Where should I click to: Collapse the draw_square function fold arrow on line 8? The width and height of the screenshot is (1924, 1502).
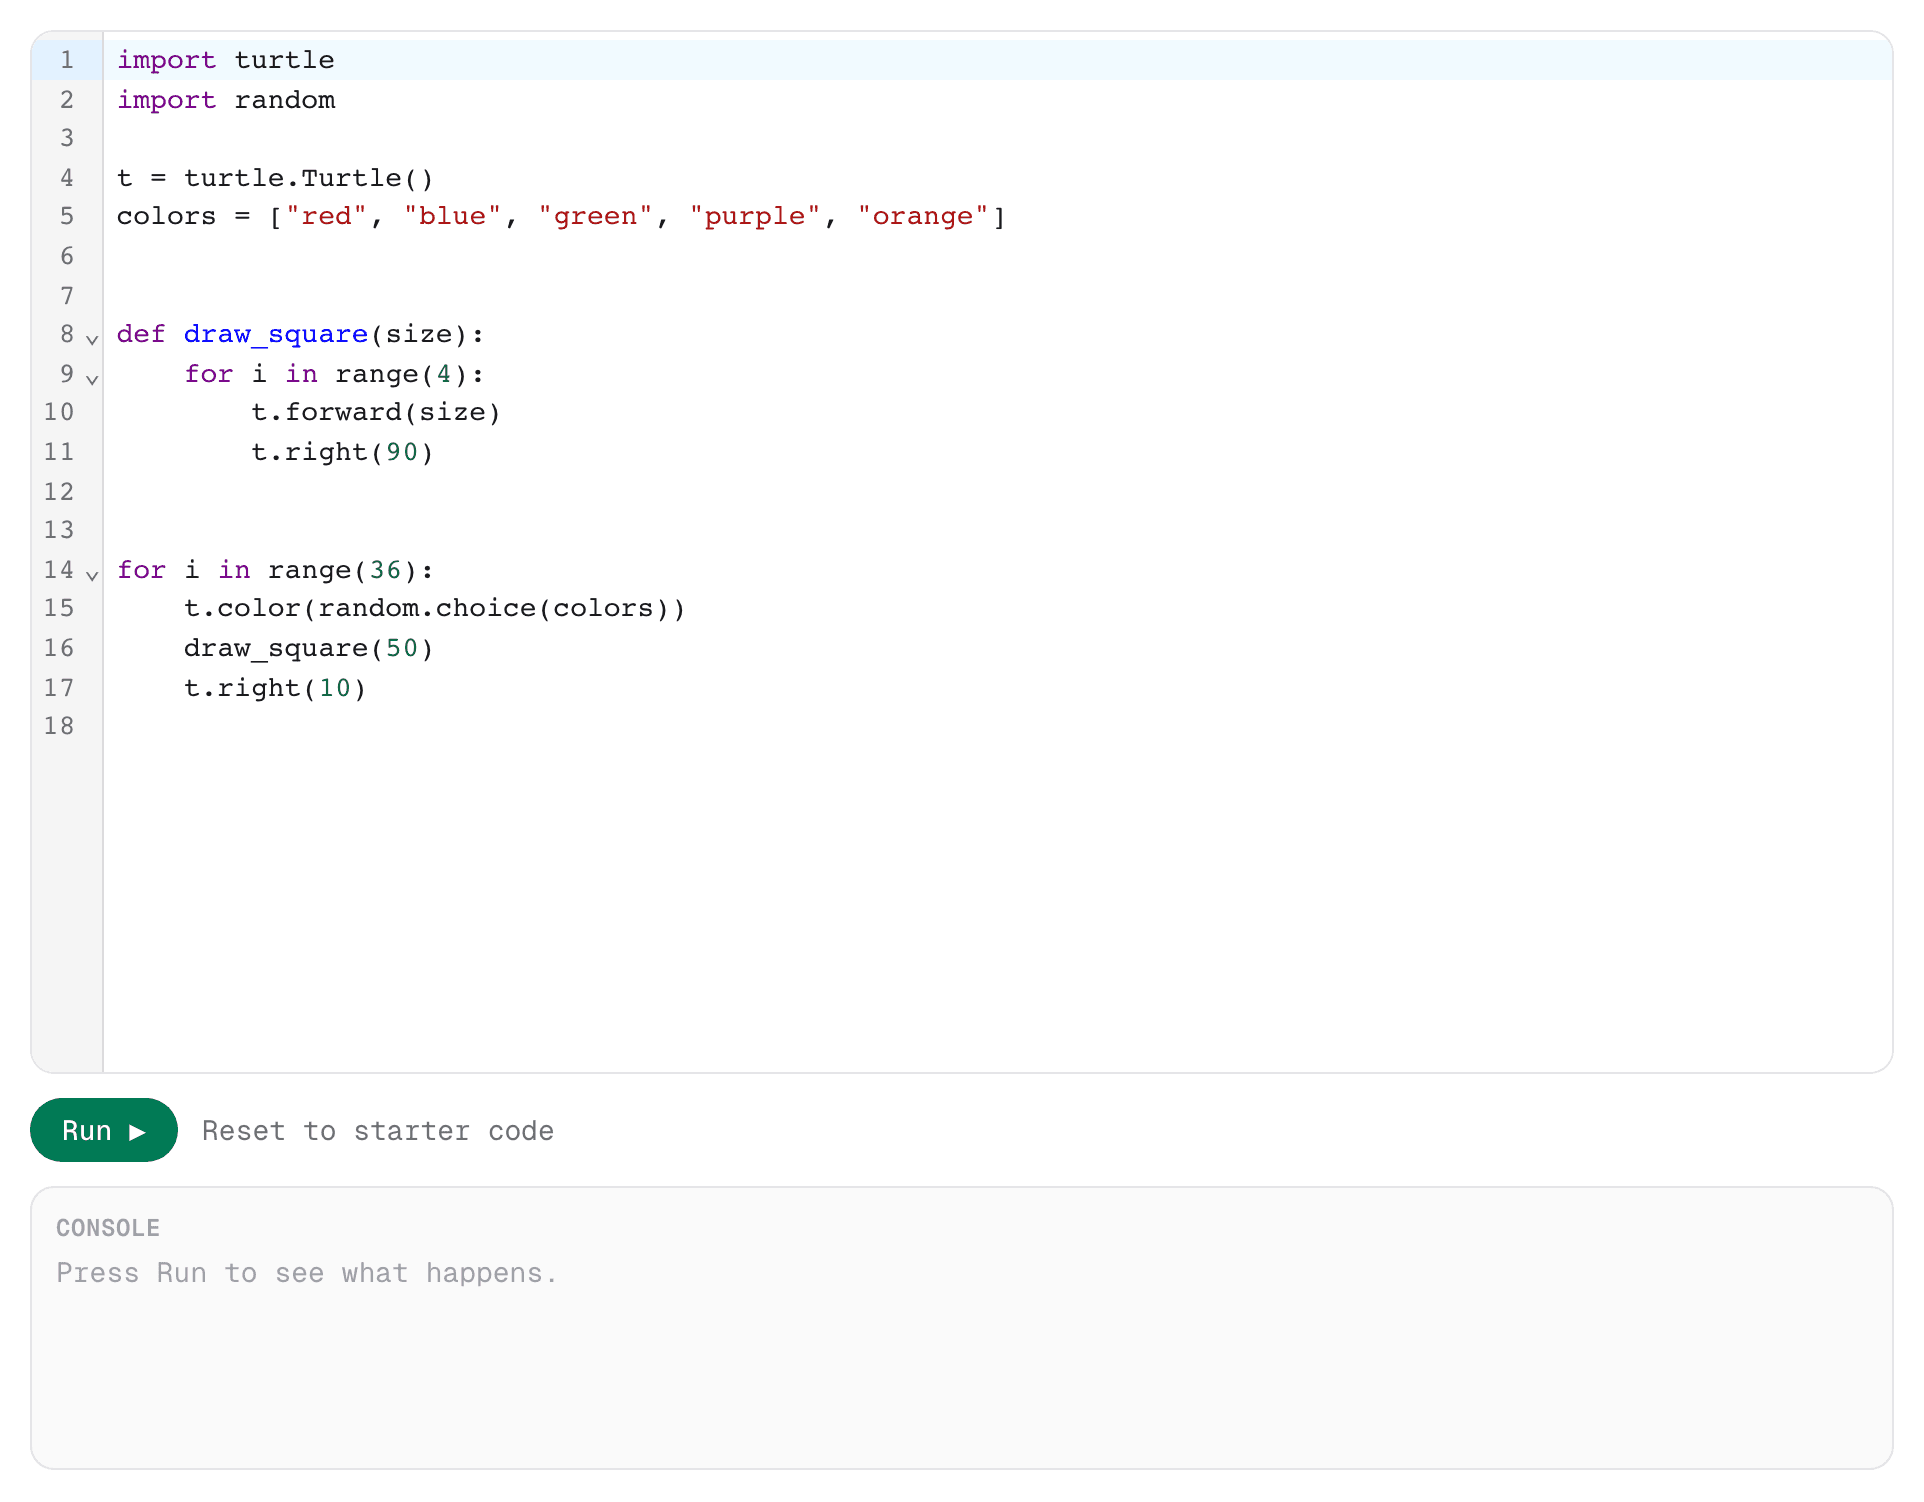tap(92, 339)
